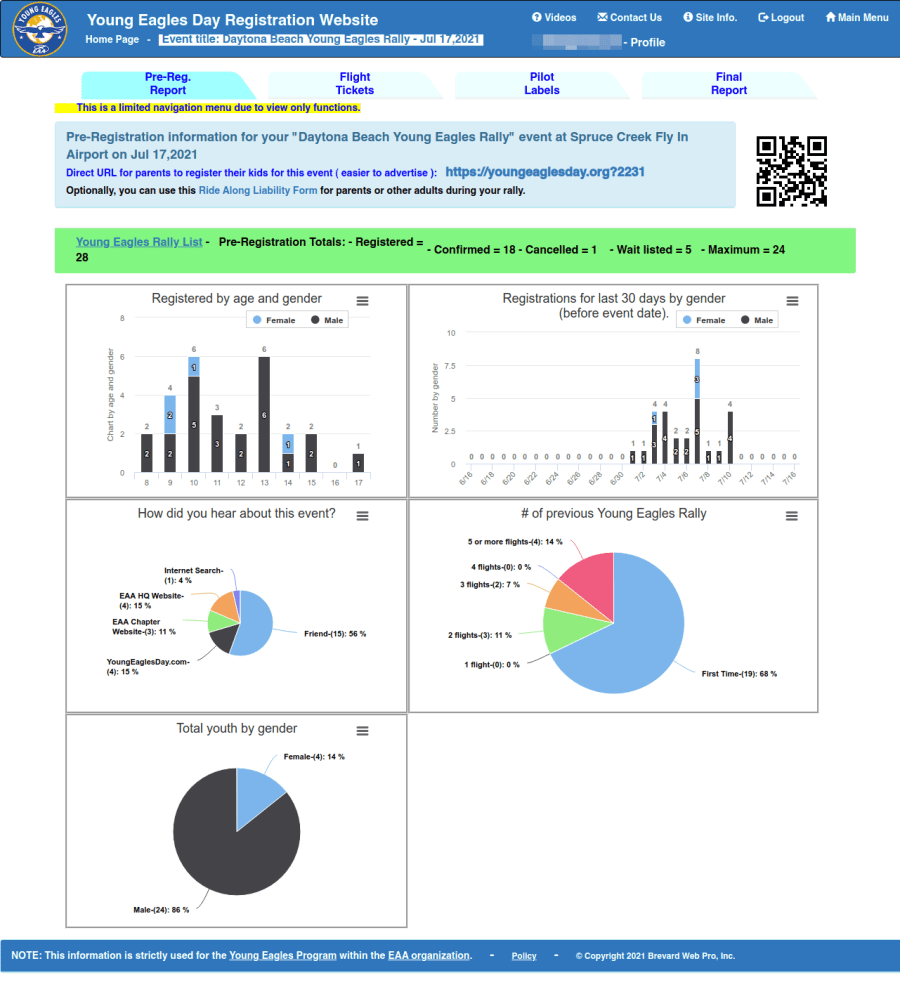
Task: Open chart menu for Total youth by gender
Action: click(x=363, y=731)
